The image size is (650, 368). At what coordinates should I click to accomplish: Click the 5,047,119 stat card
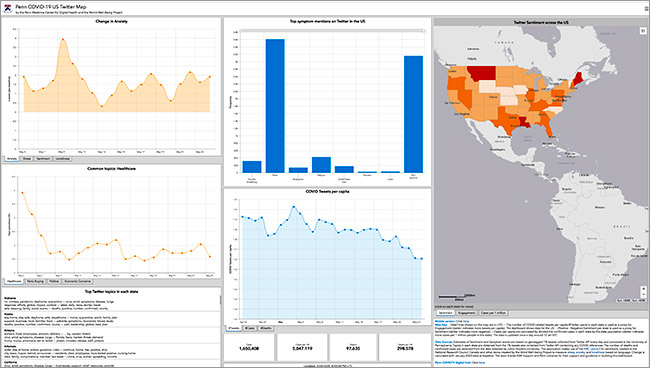point(302,347)
